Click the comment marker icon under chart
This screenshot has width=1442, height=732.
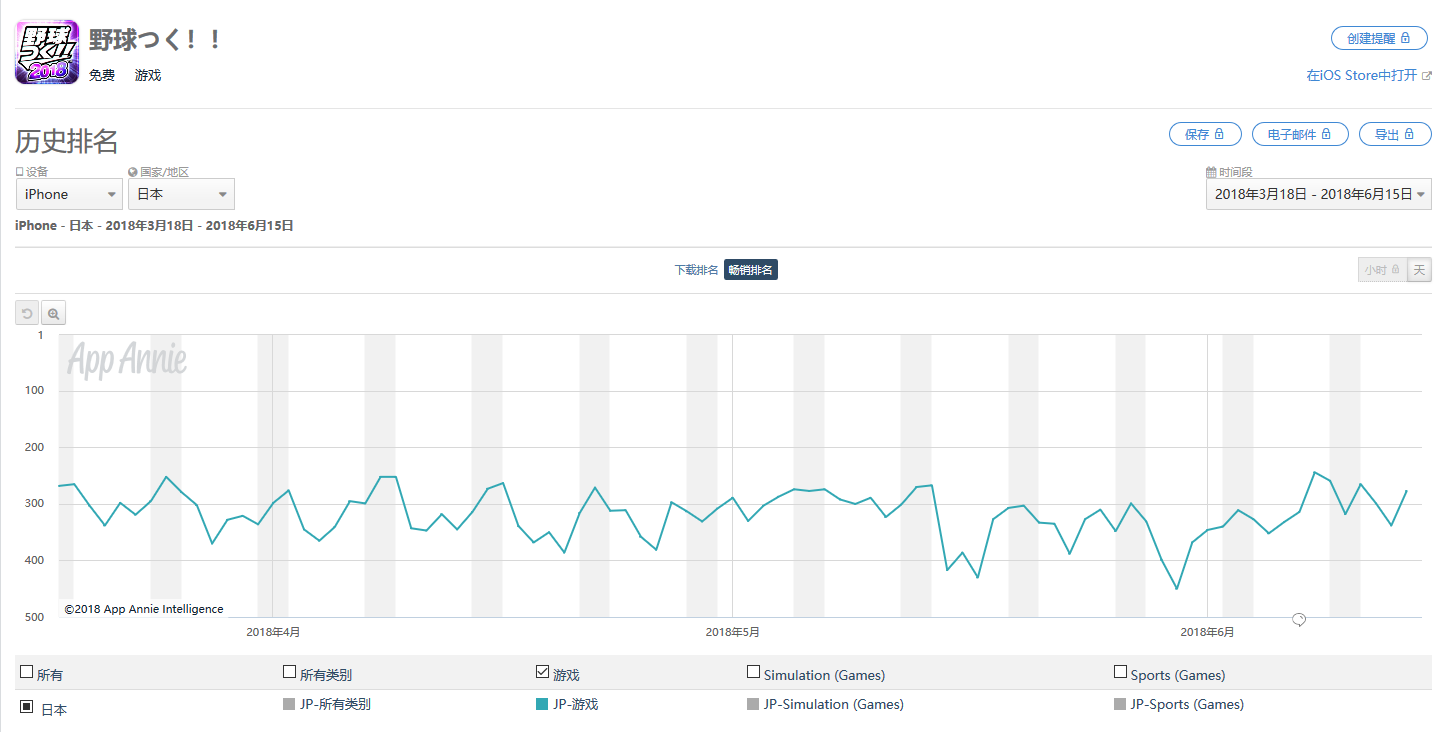1299,620
